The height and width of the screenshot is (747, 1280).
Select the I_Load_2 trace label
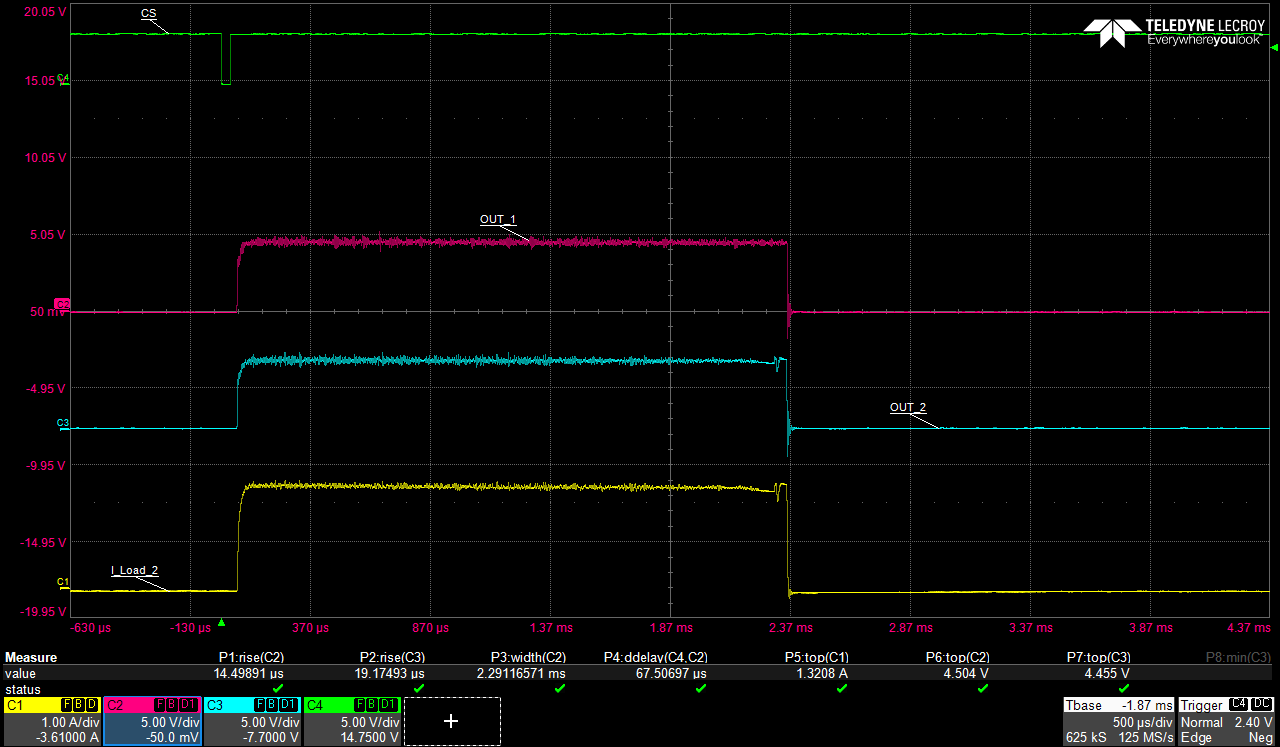tap(134, 570)
